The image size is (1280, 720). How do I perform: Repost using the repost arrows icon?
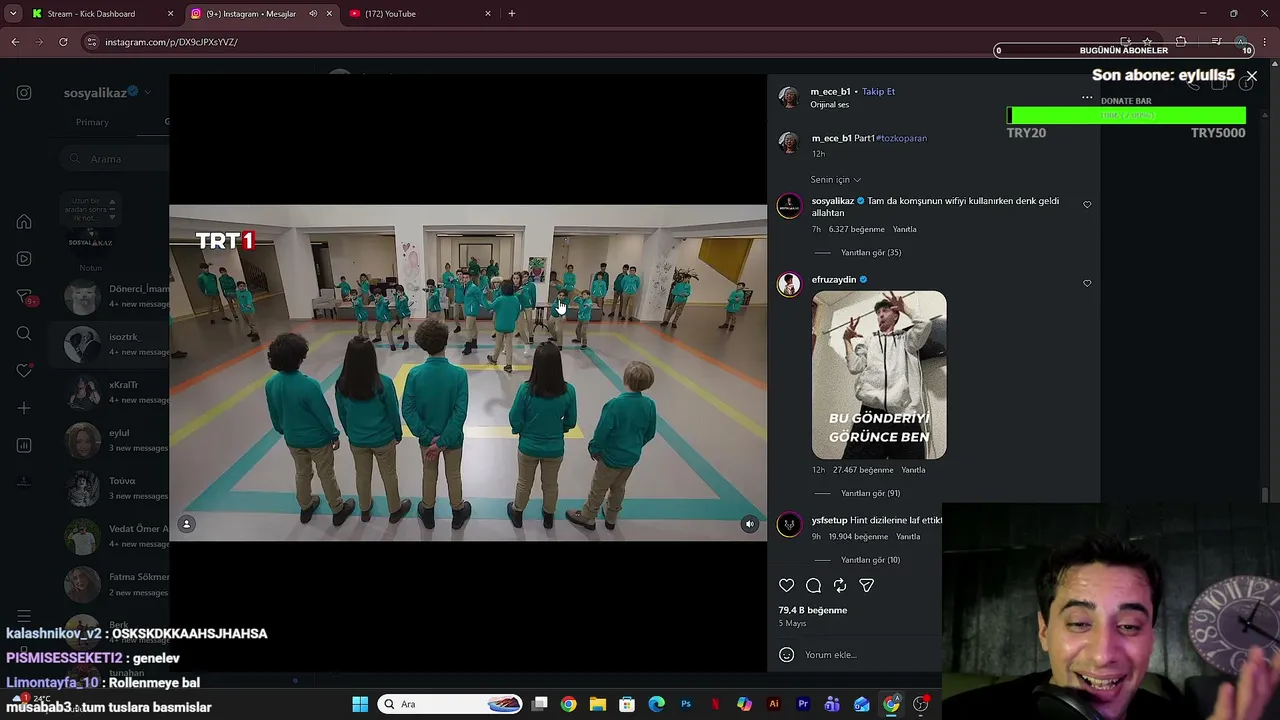click(x=840, y=586)
